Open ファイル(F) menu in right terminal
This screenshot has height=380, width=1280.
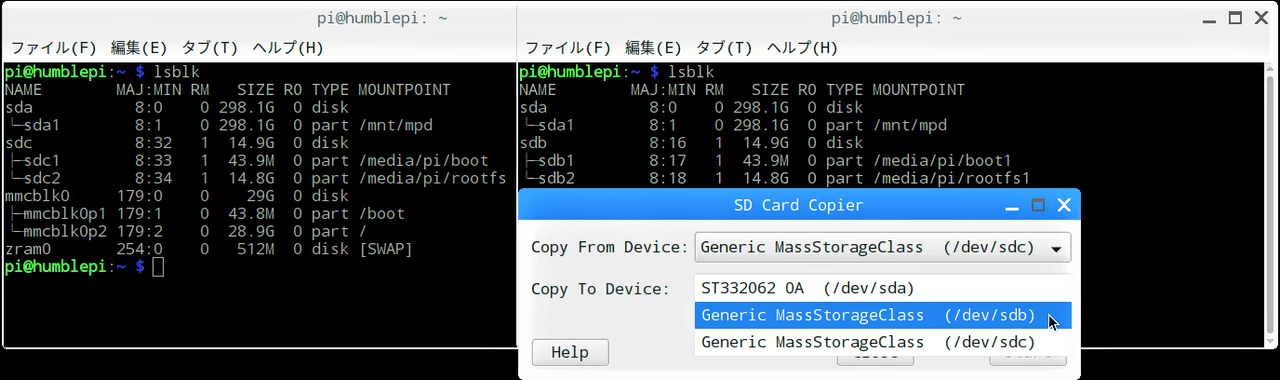(x=567, y=48)
